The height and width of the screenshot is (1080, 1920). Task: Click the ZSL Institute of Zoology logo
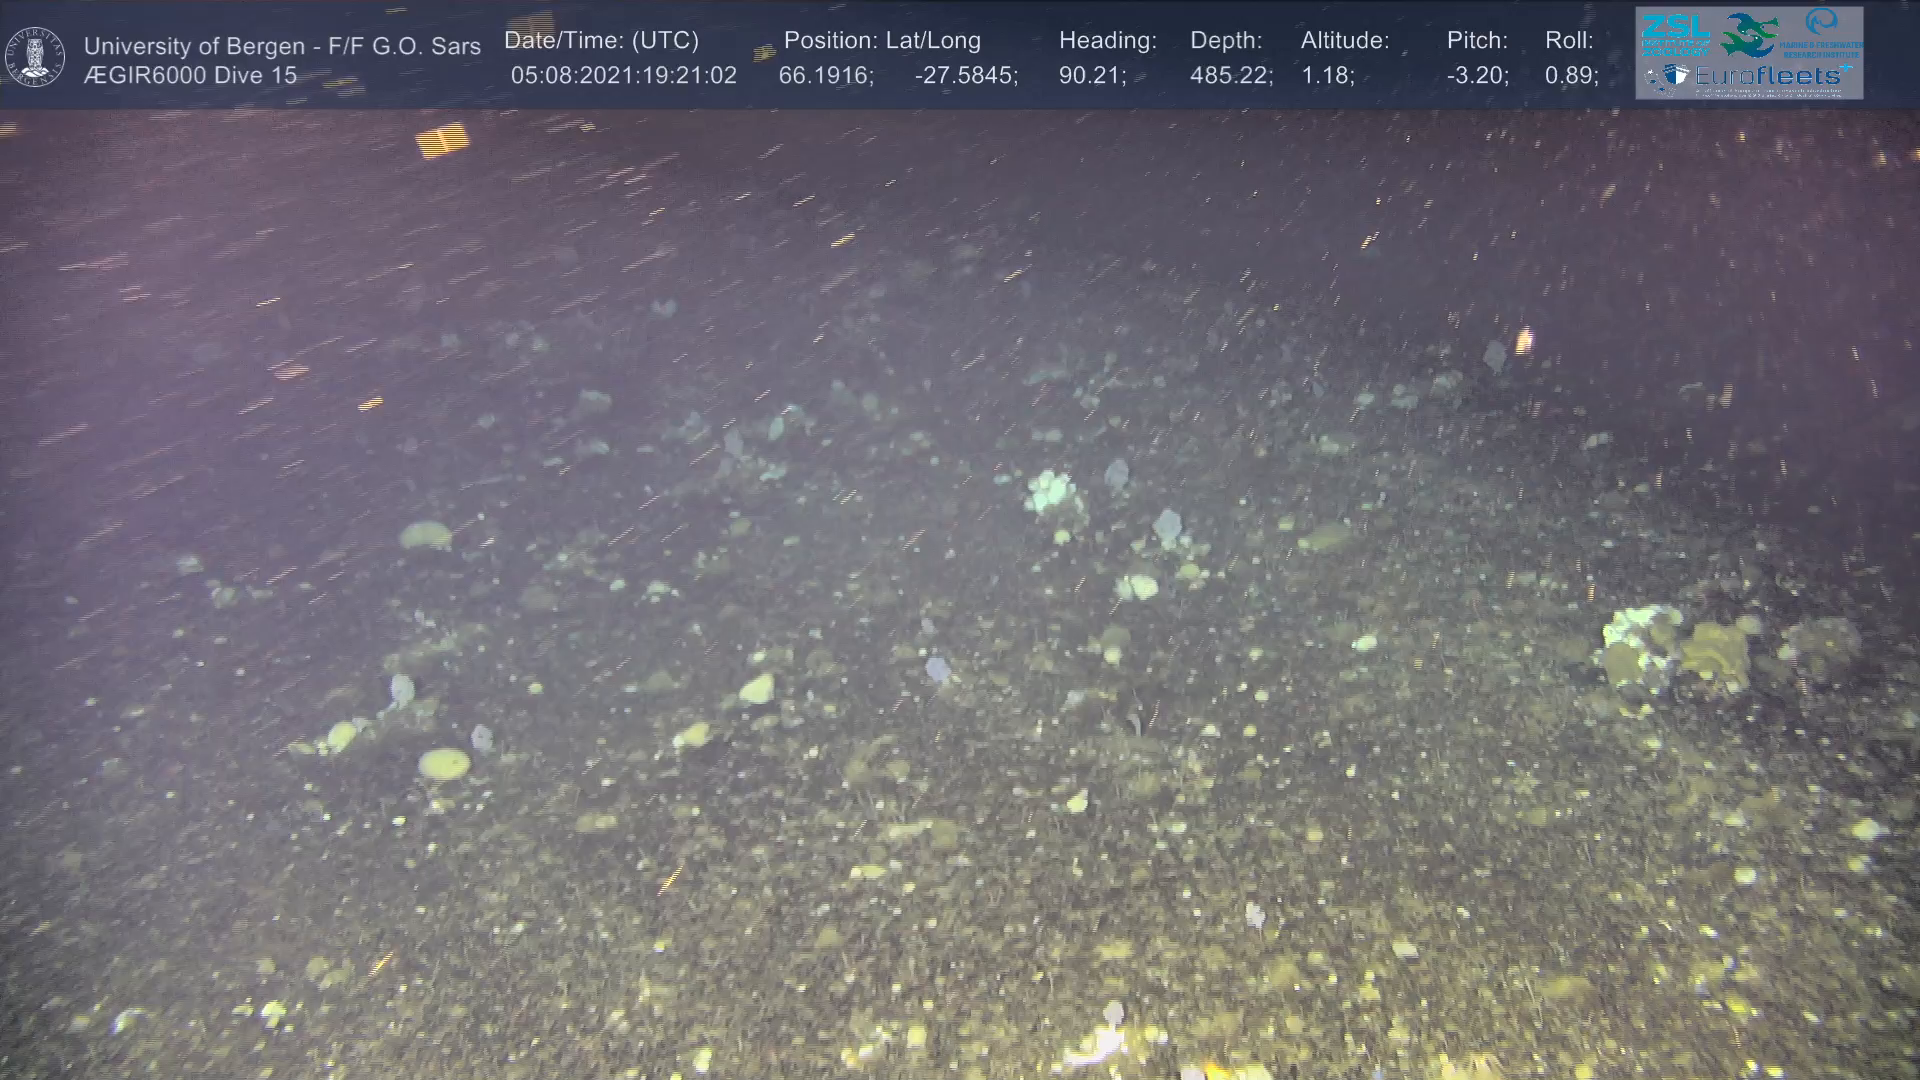pyautogui.click(x=1674, y=35)
